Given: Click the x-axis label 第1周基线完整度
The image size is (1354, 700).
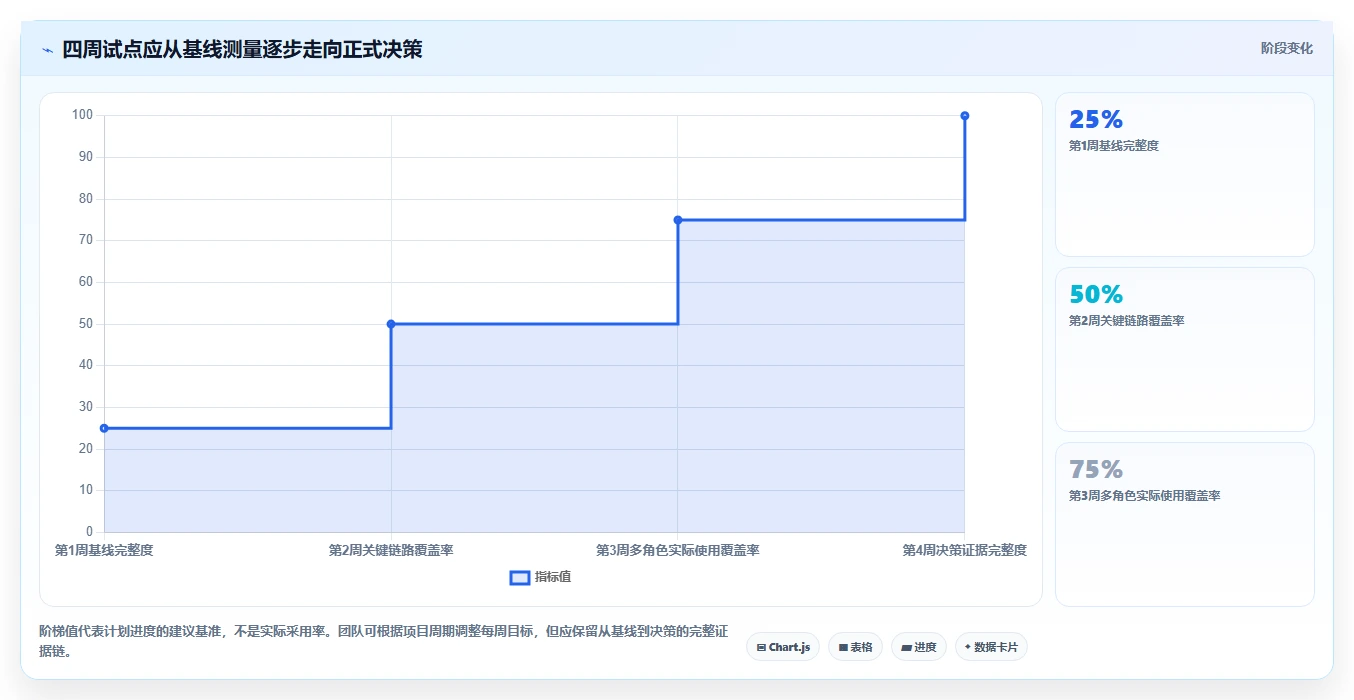Looking at the screenshot, I should point(104,550).
